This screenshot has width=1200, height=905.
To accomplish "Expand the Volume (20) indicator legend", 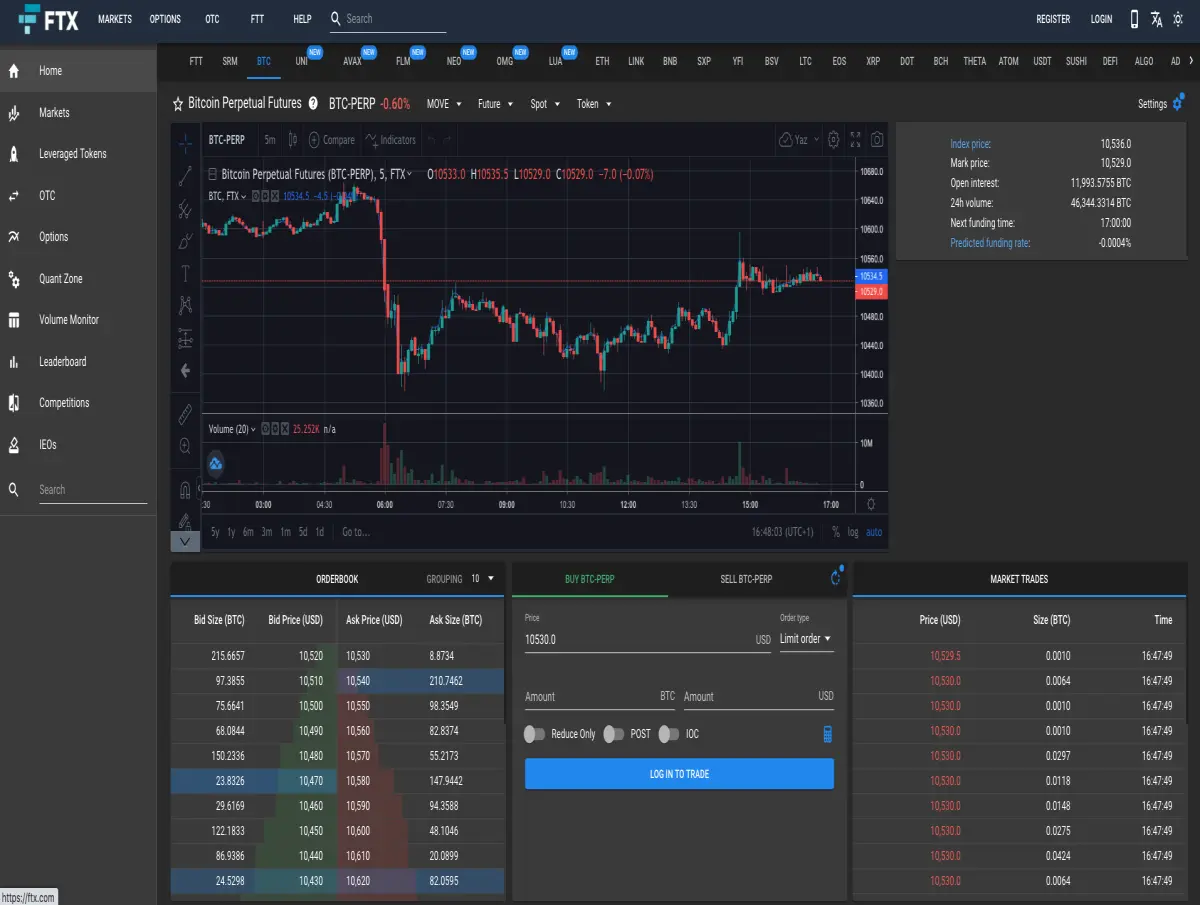I will point(252,429).
